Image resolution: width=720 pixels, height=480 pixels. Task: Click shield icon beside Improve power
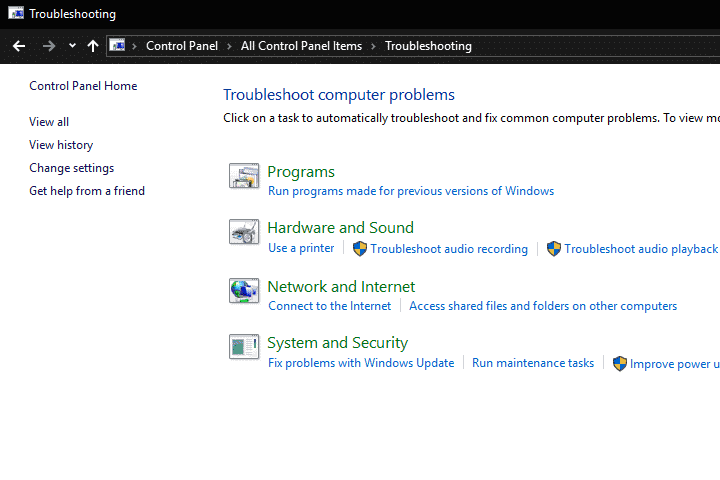click(x=620, y=363)
